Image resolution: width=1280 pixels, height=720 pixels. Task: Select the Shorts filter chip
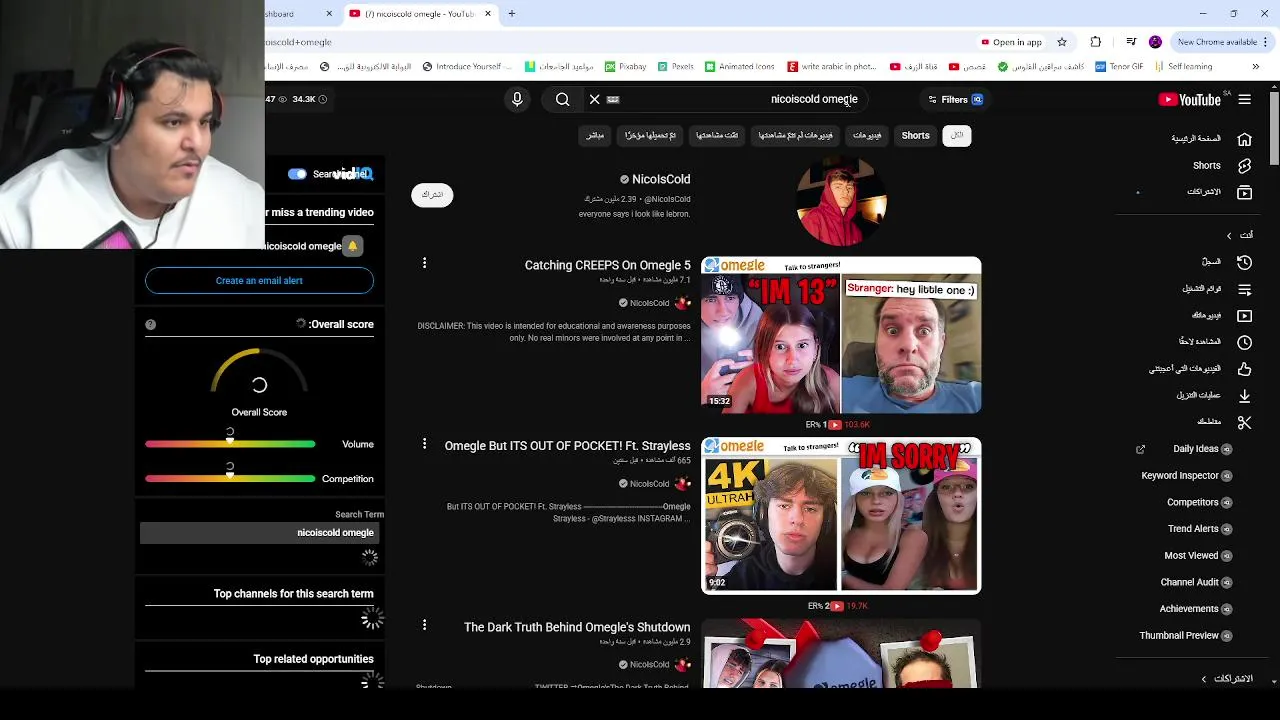point(915,135)
